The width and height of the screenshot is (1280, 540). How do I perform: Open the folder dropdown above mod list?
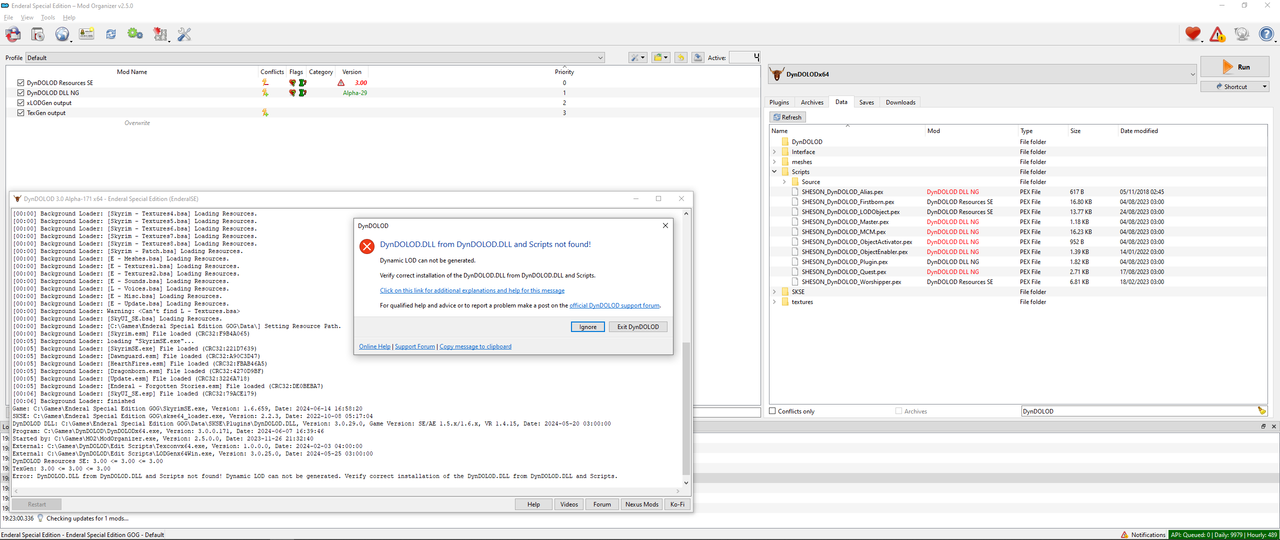pyautogui.click(x=660, y=58)
